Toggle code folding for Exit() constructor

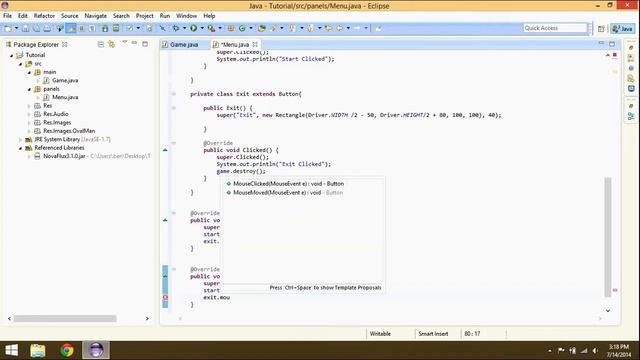[x=173, y=108]
